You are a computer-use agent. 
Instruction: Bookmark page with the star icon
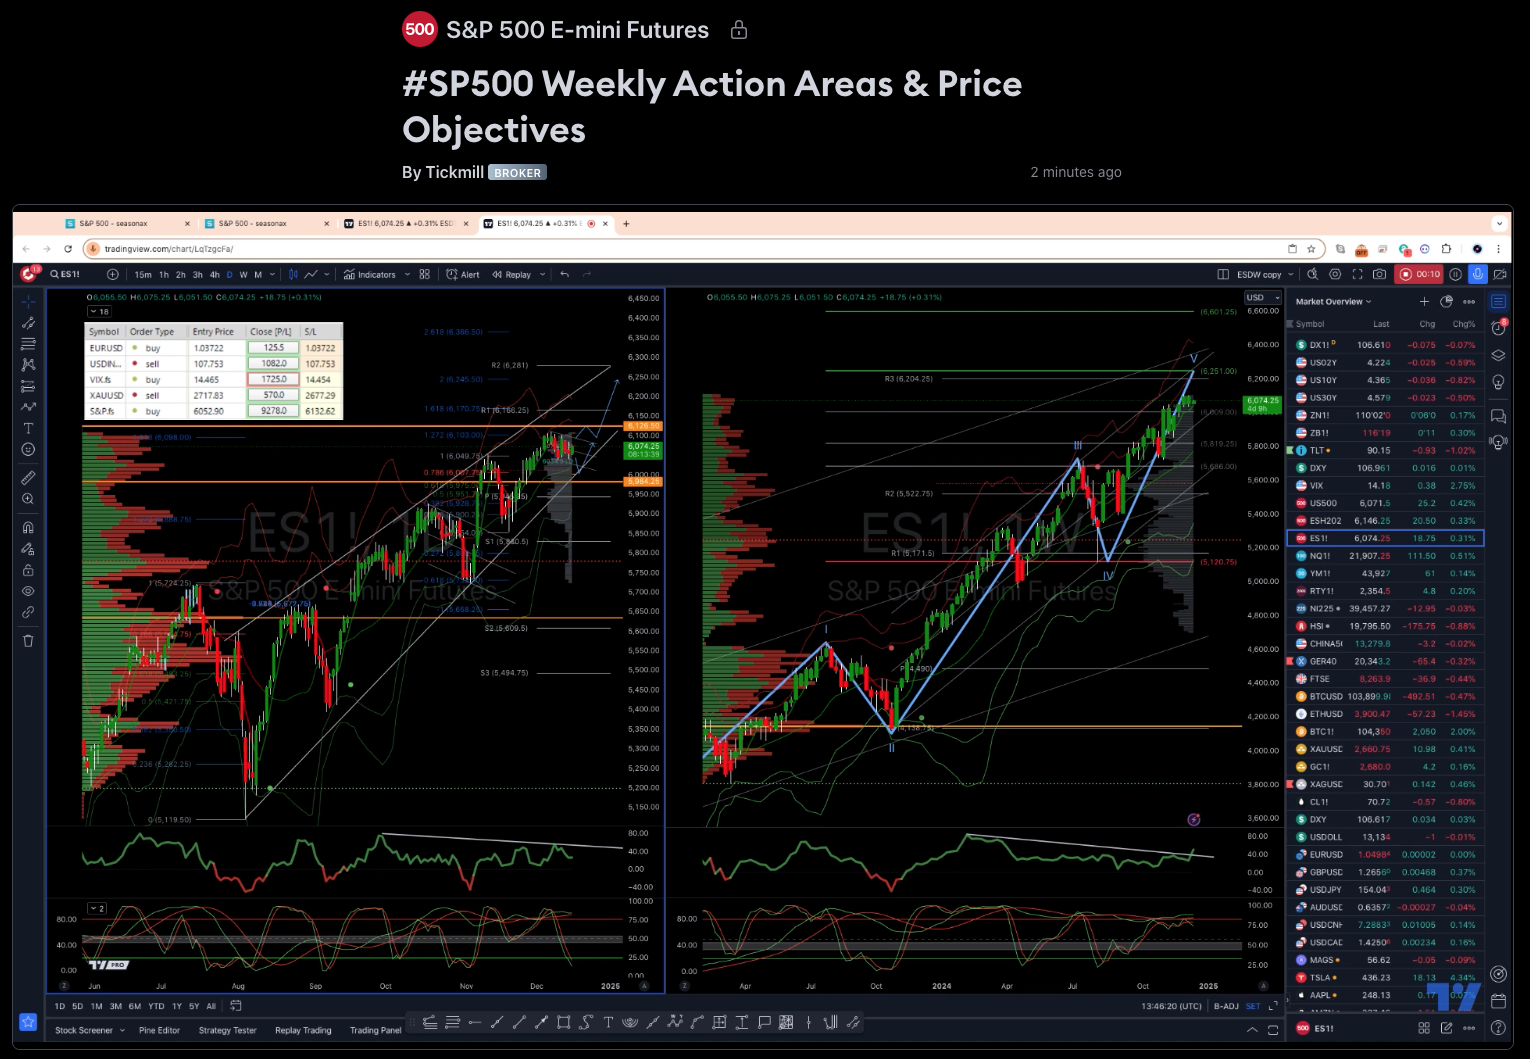[1311, 249]
